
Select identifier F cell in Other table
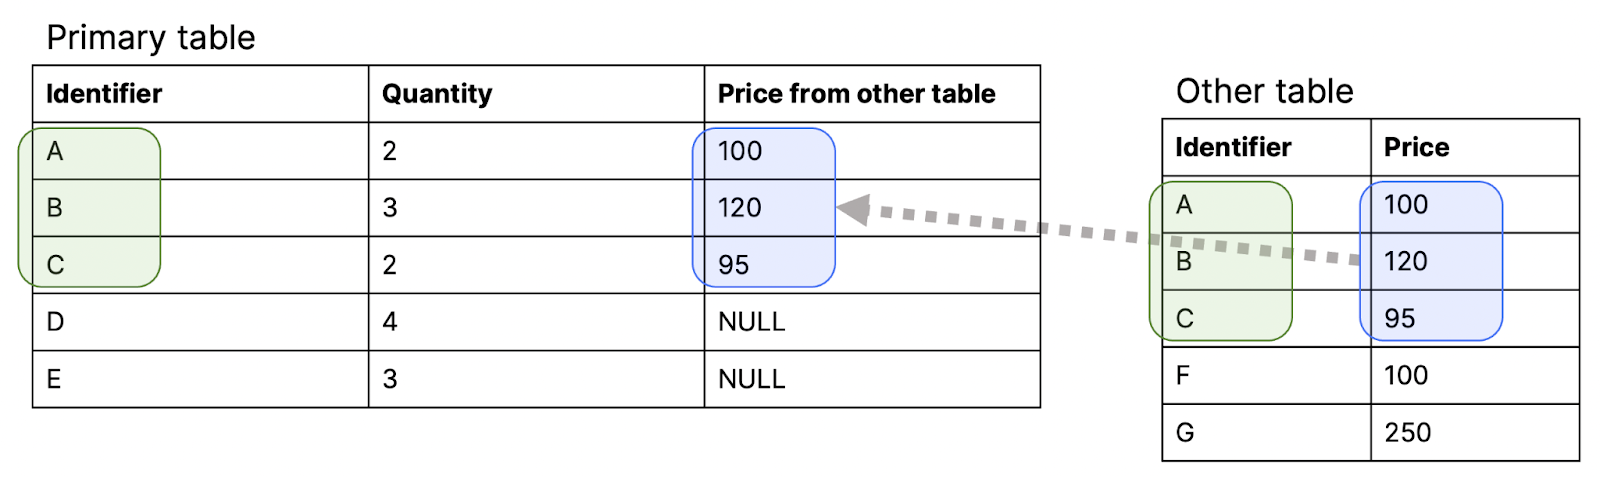point(1183,376)
